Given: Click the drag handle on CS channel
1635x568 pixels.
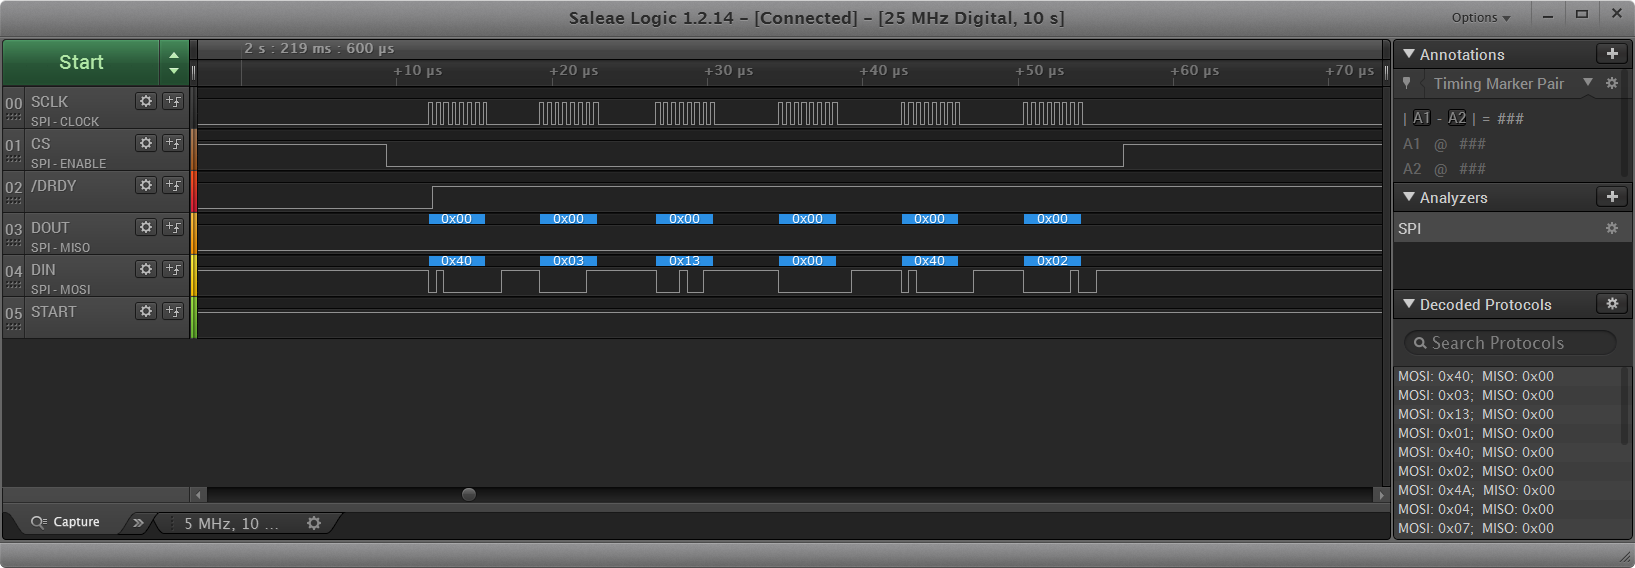Looking at the screenshot, I should (x=13, y=159).
